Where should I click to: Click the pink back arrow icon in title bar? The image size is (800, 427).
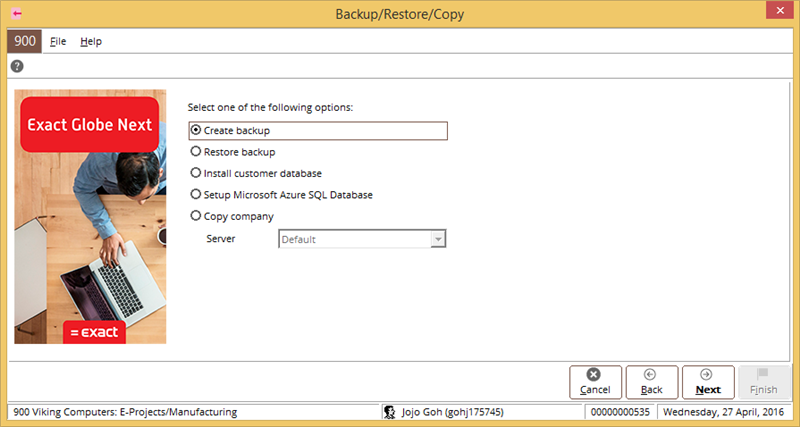(17, 13)
